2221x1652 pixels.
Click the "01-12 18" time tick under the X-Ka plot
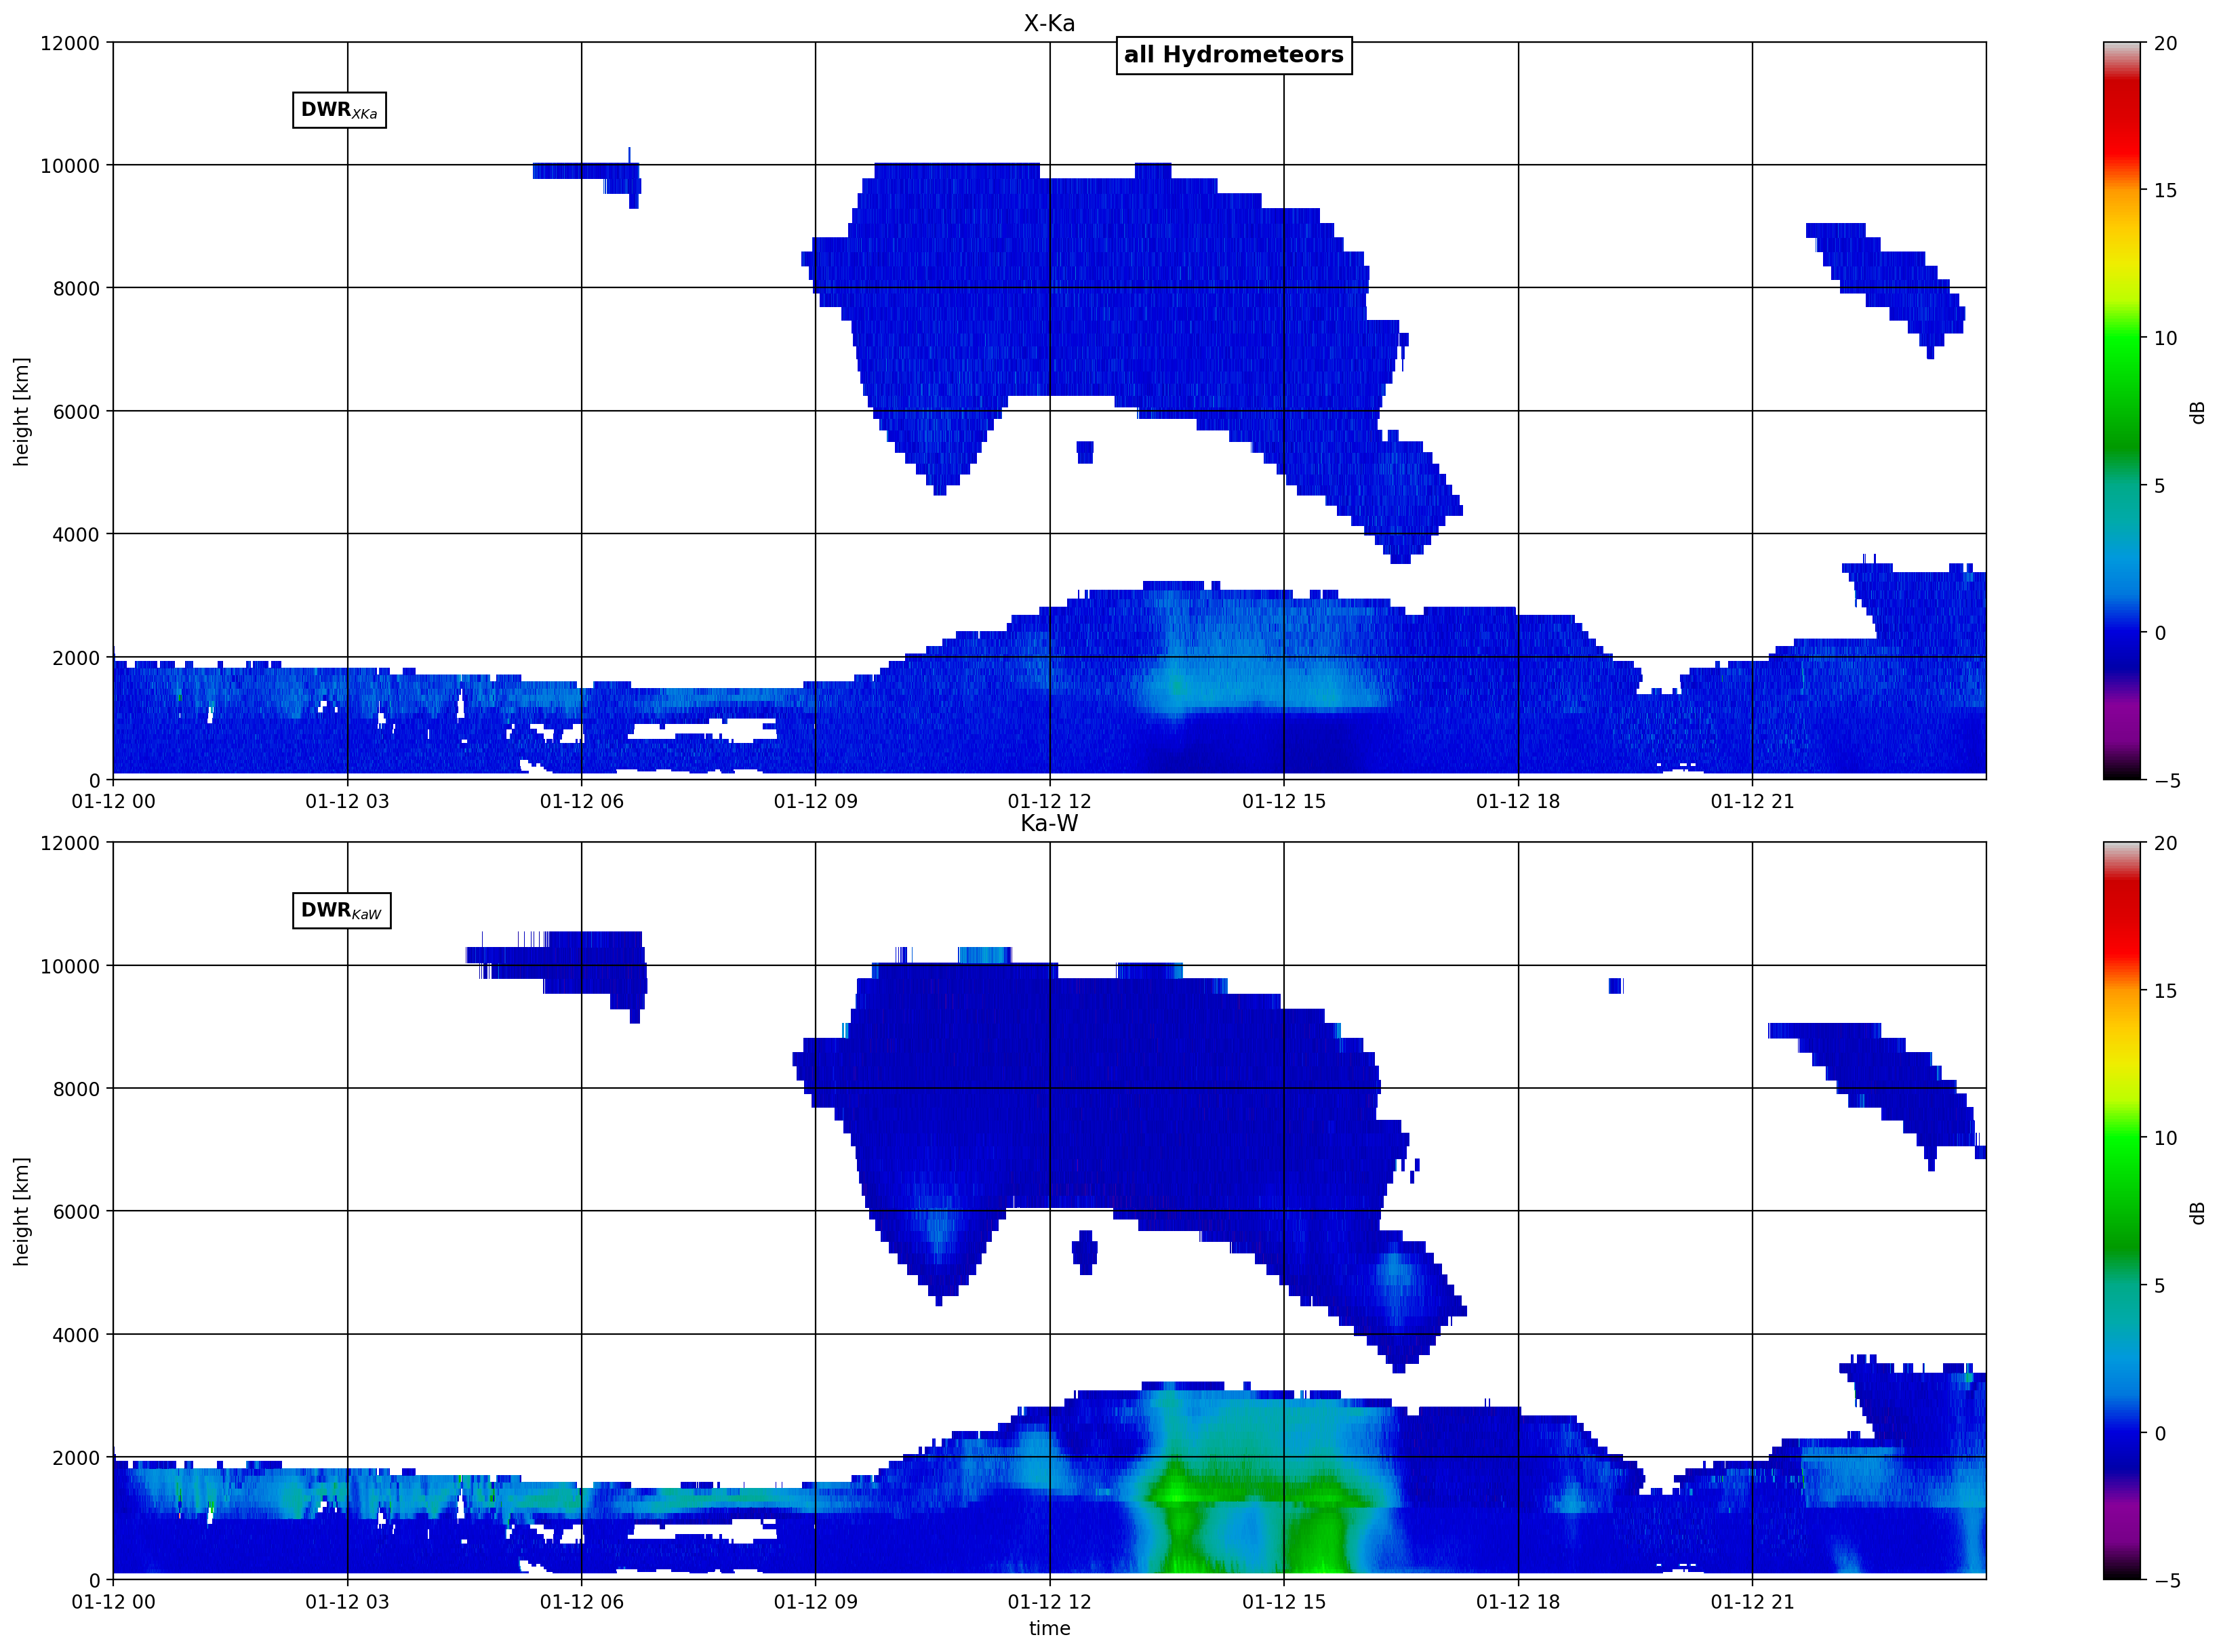tap(1518, 801)
